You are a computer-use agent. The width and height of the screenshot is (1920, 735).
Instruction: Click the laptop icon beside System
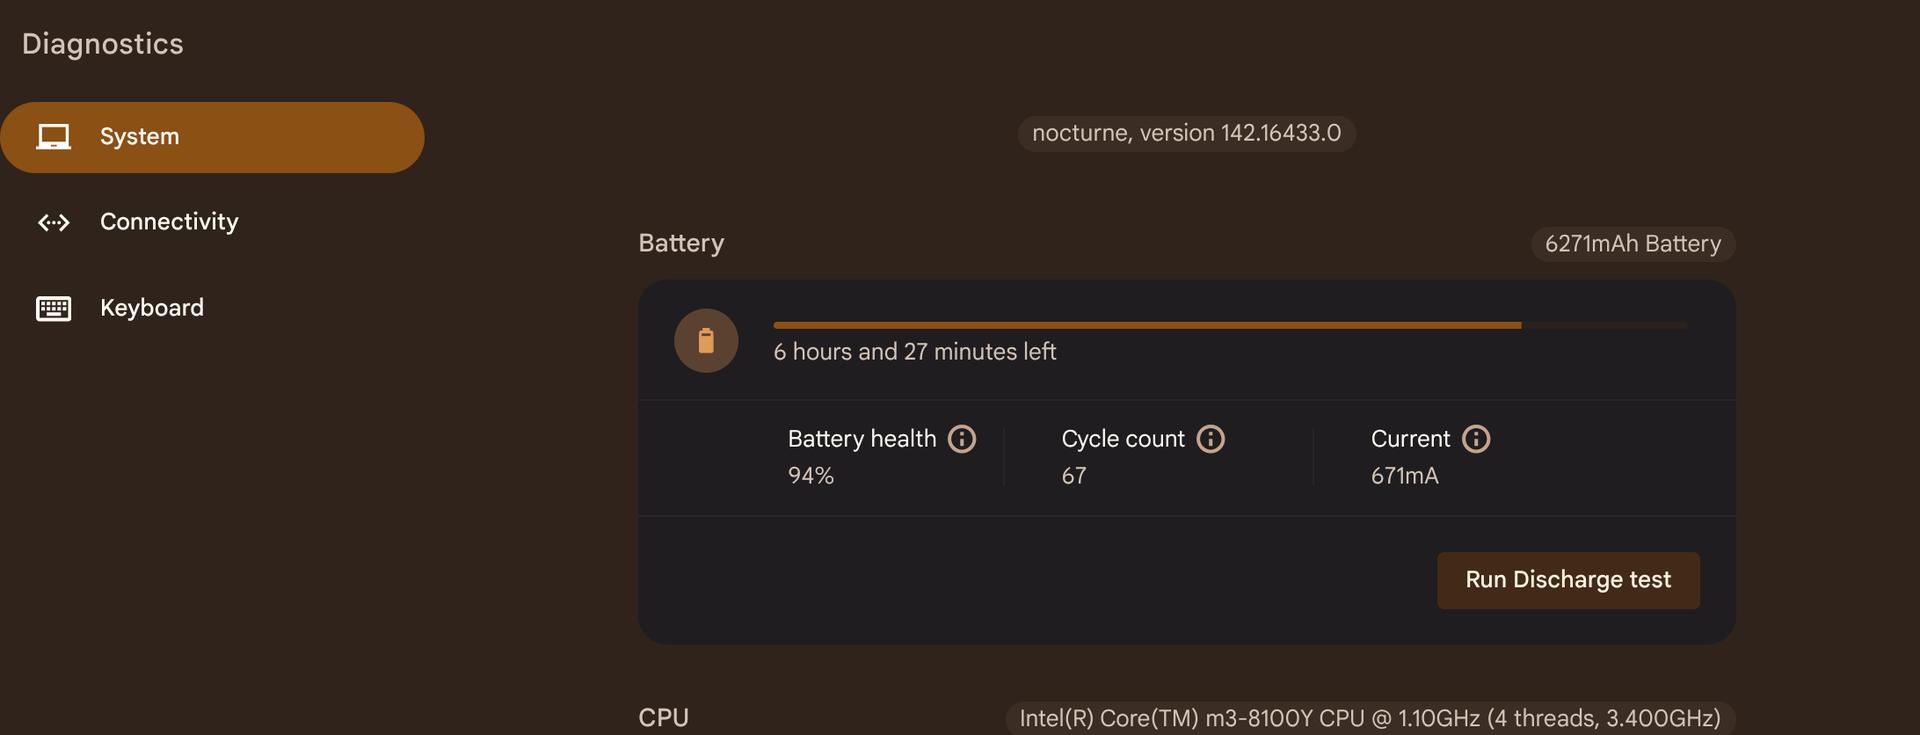click(54, 137)
